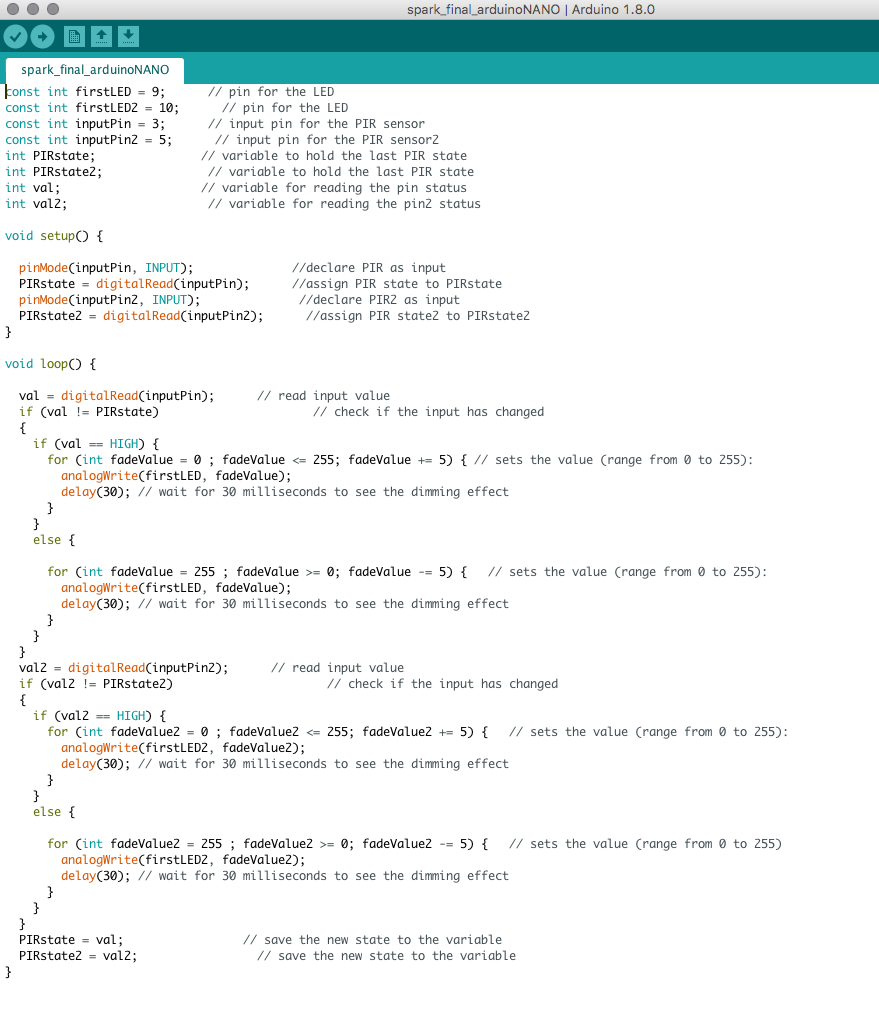Click 'pinMode(inputPin, INPUT)' in setup
The image size is (879, 1011).
coord(105,268)
